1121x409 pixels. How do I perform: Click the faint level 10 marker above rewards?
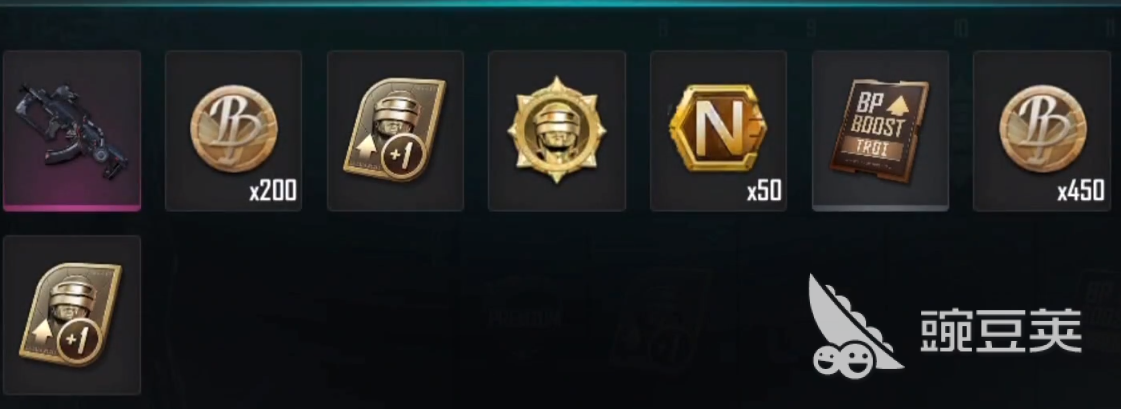[x=960, y=29]
